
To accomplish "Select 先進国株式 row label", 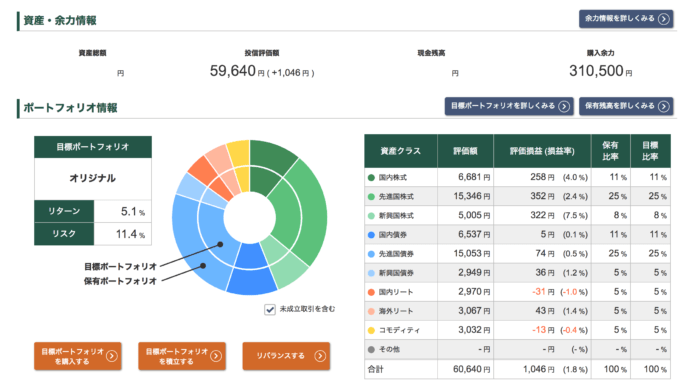I will click(396, 197).
